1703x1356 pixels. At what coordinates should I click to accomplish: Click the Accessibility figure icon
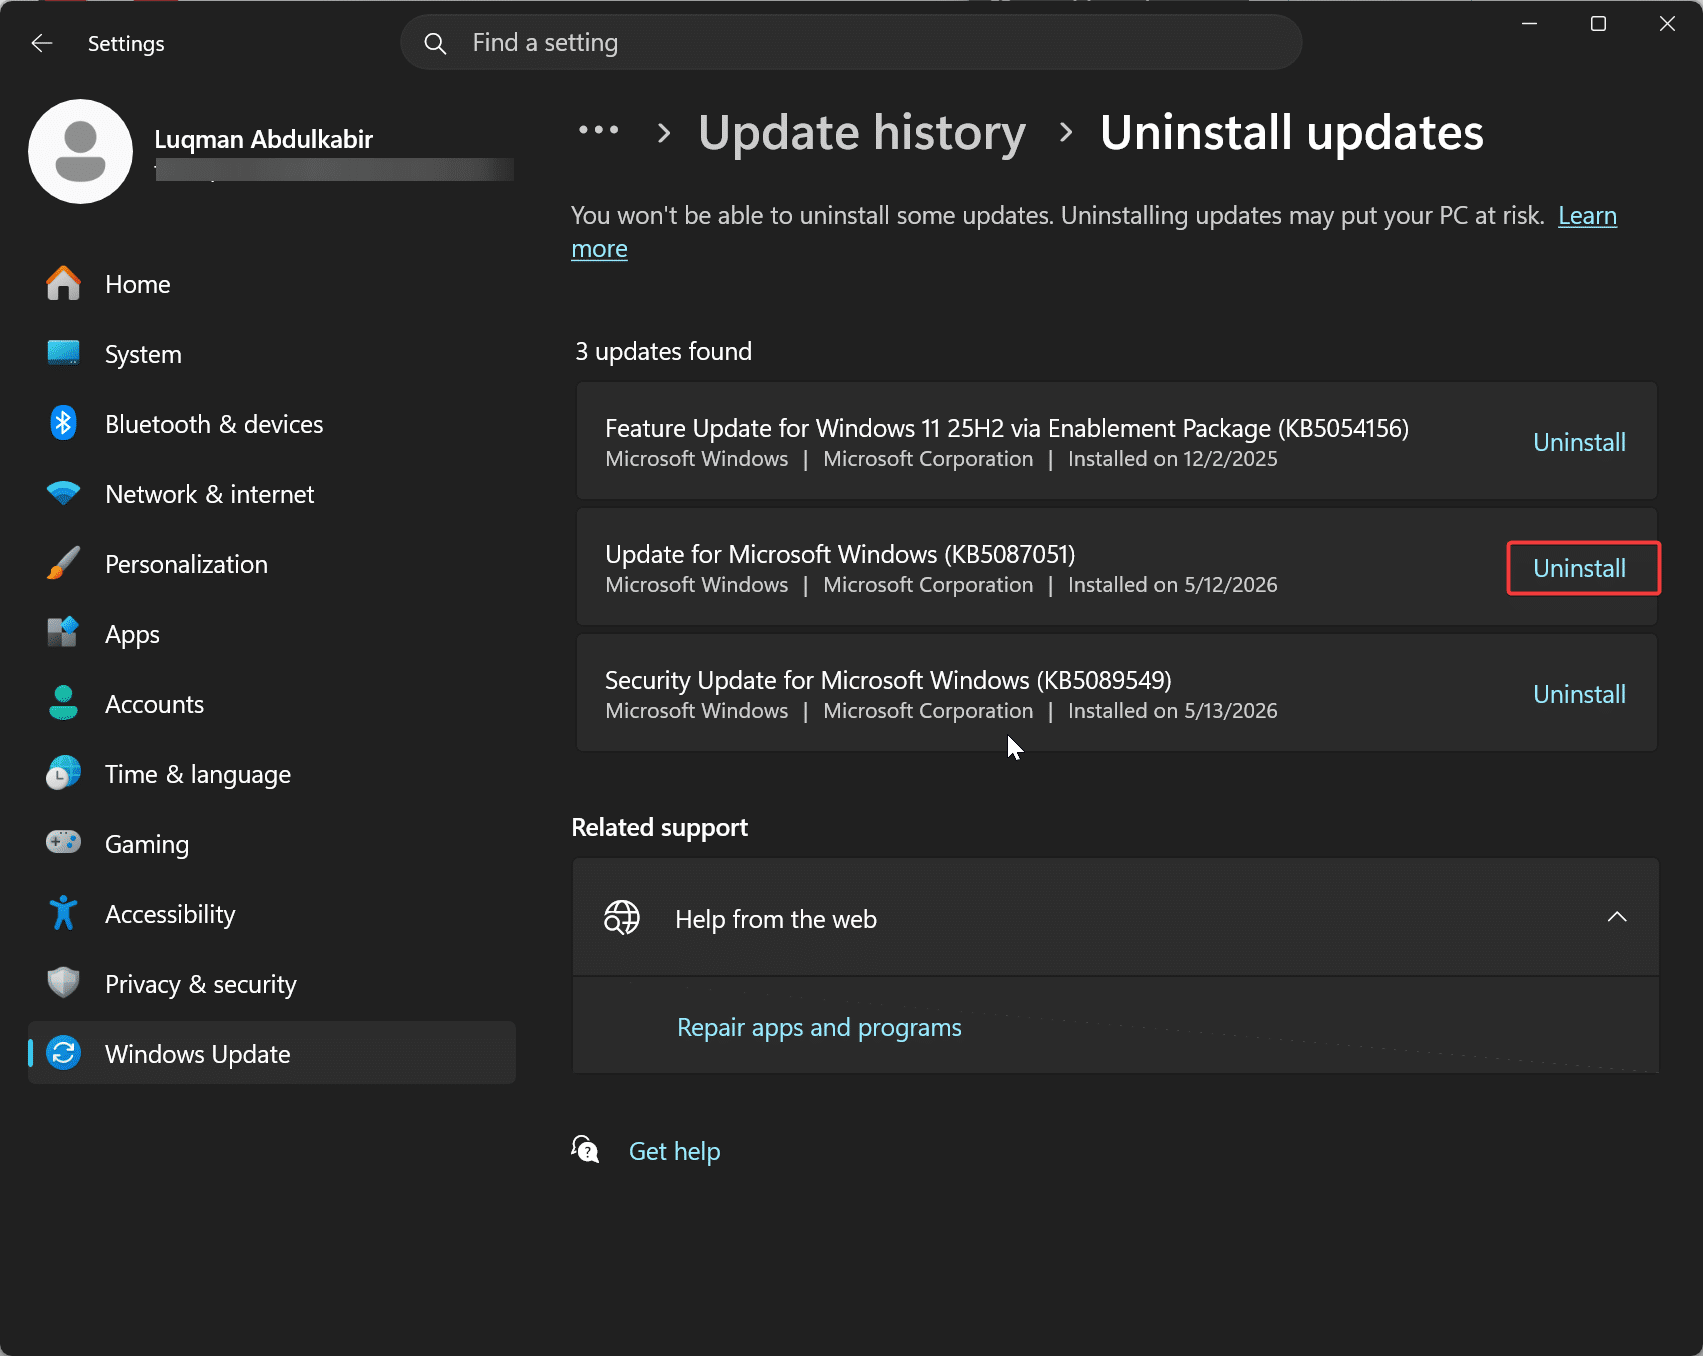(x=63, y=913)
